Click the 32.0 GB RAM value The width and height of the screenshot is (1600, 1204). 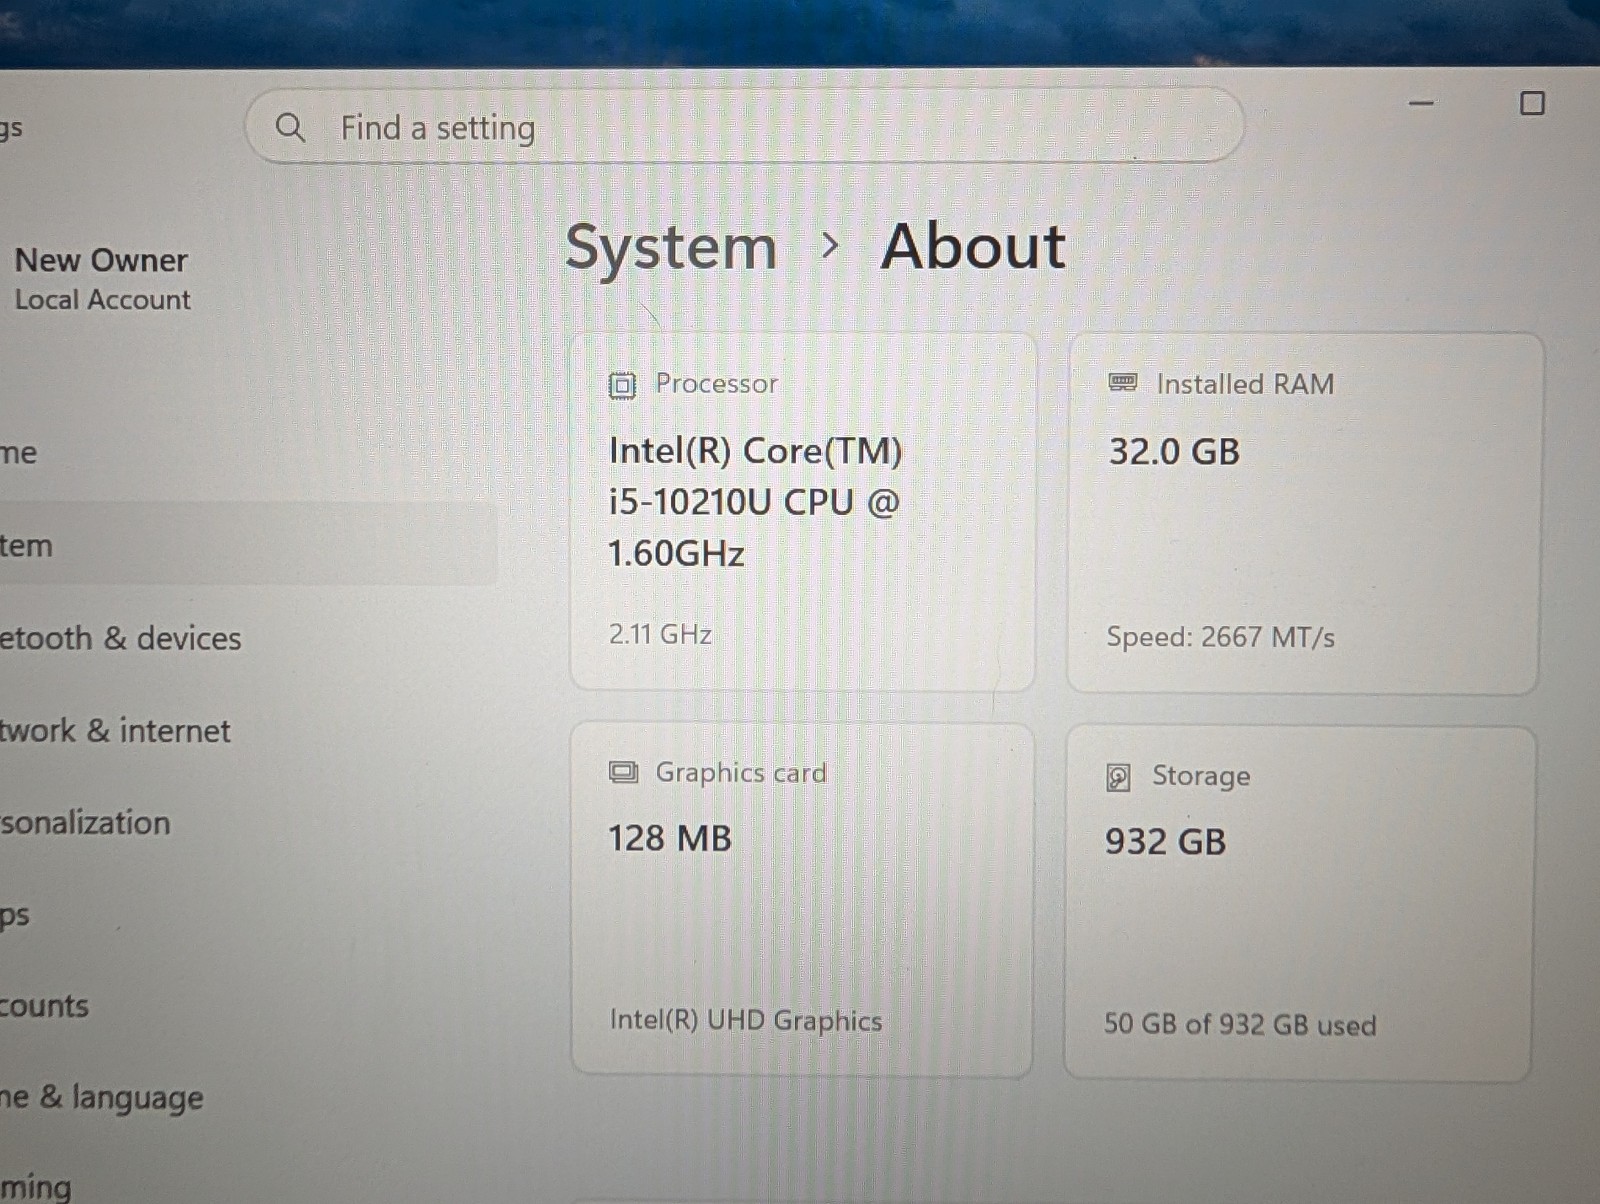pos(1174,452)
